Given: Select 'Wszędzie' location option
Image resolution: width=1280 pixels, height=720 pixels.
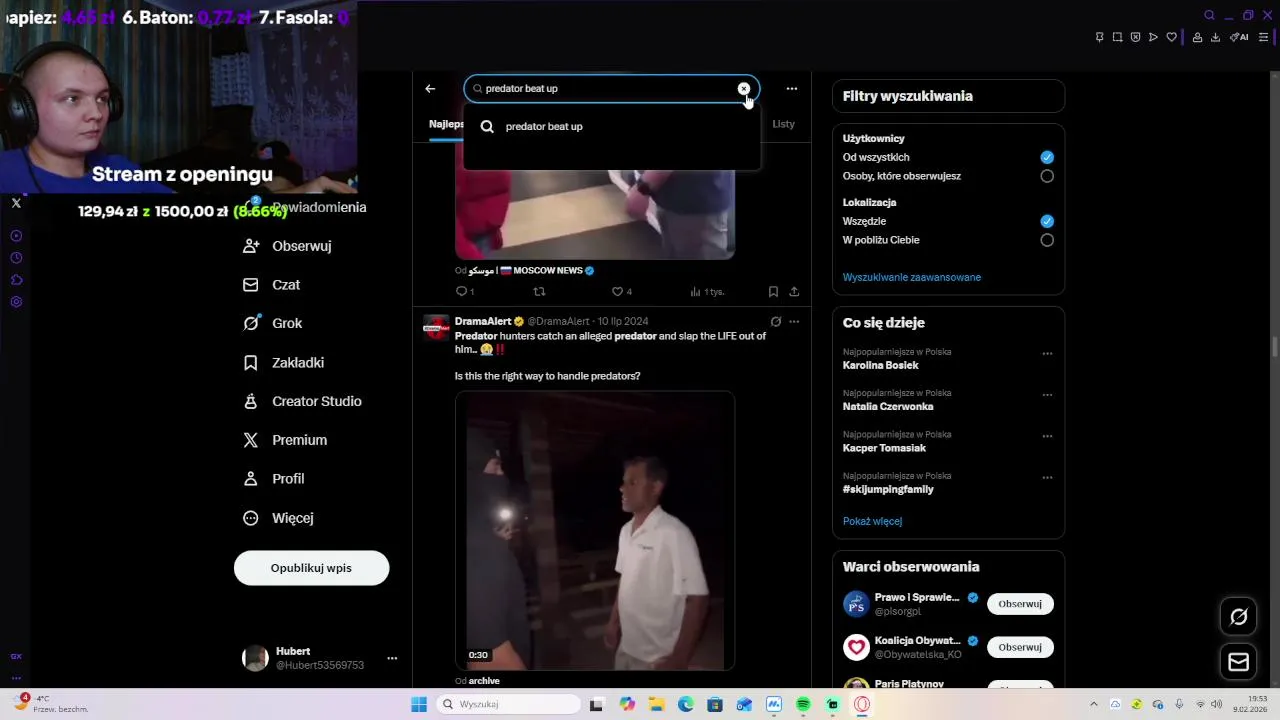Looking at the screenshot, I should click(1047, 222).
